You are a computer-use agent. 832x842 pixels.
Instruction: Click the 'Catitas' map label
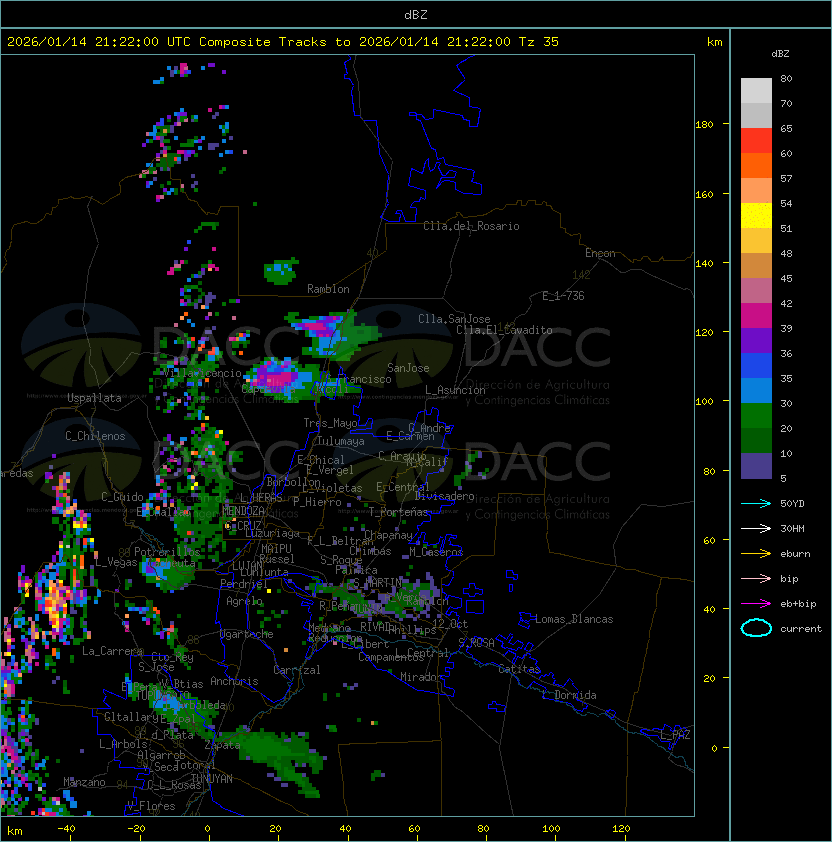519,669
